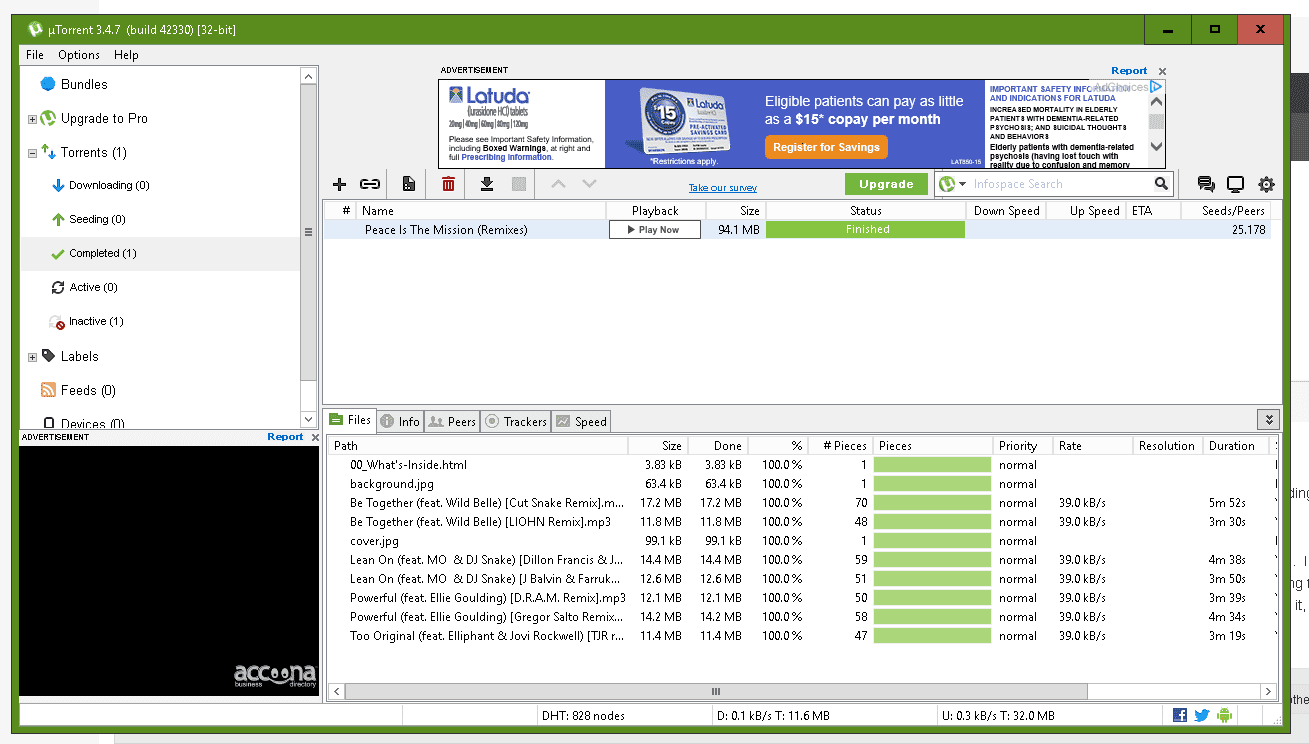The height and width of the screenshot is (744, 1309).
Task: Switch to the Speed tab
Action: pos(581,421)
